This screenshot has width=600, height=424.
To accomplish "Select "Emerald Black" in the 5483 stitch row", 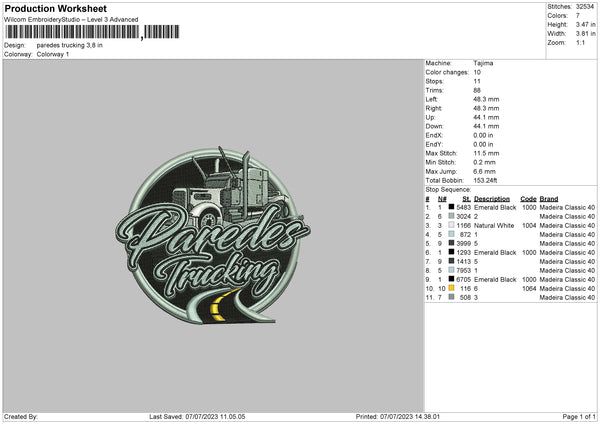I will tap(495, 207).
